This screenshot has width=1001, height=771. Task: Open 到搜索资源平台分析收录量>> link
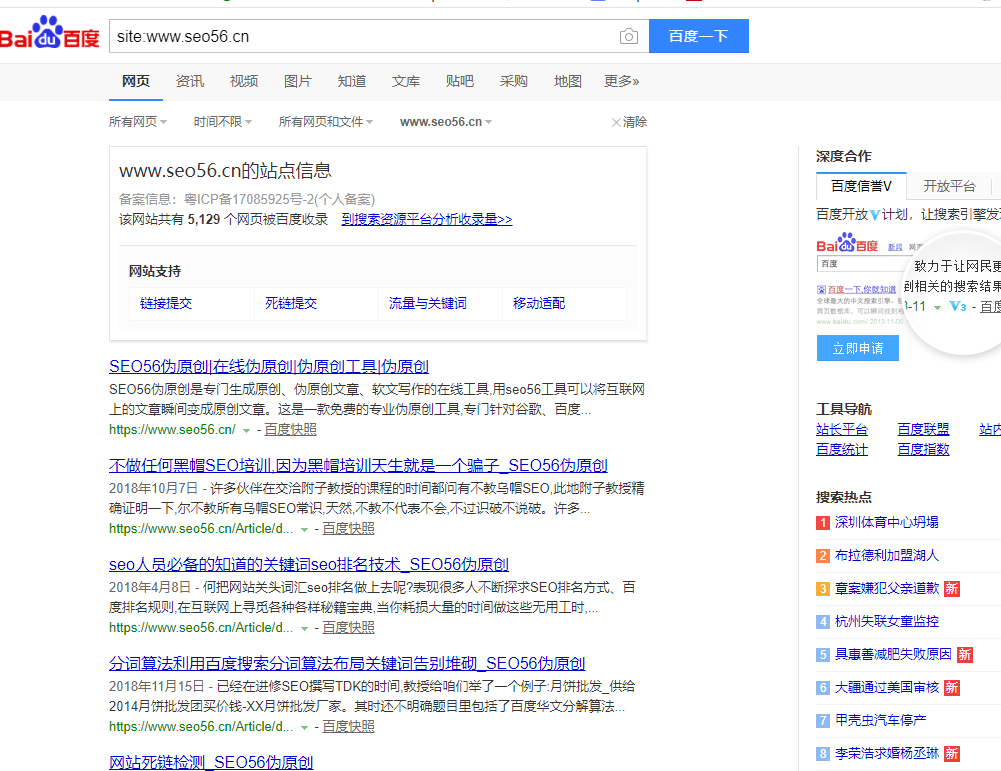426,220
